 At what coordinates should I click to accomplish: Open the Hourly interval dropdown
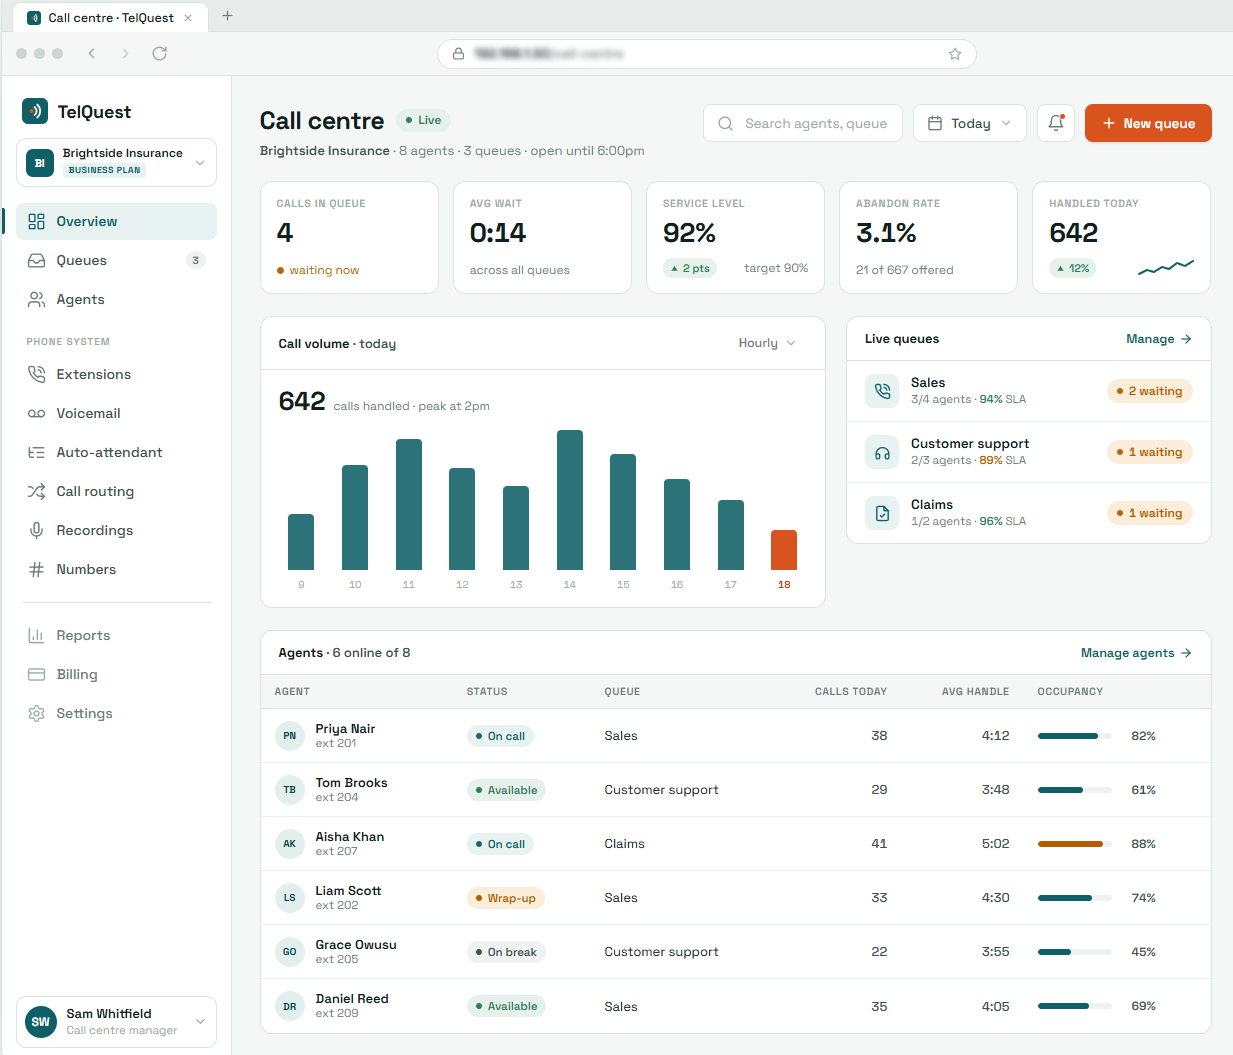(767, 343)
